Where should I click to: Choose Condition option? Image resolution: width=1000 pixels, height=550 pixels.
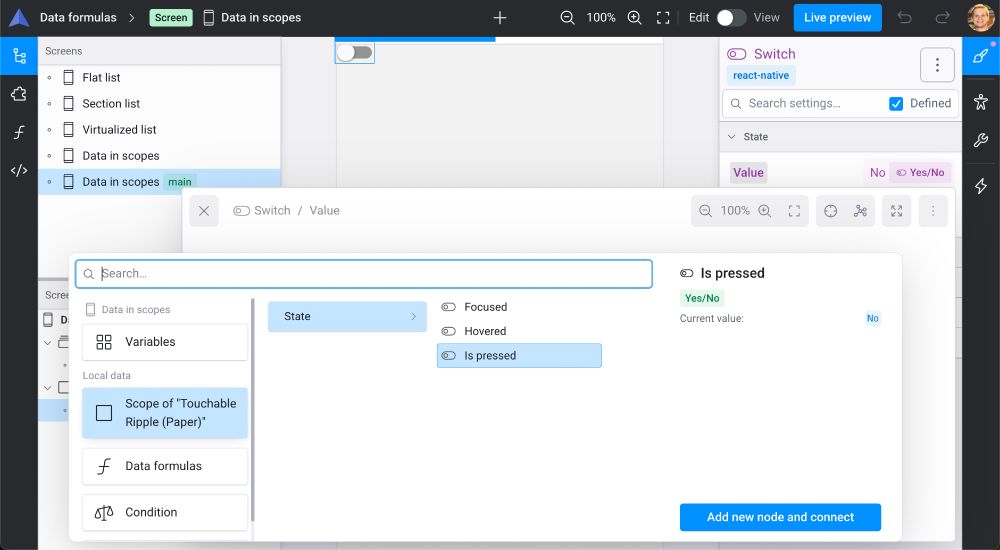[165, 512]
